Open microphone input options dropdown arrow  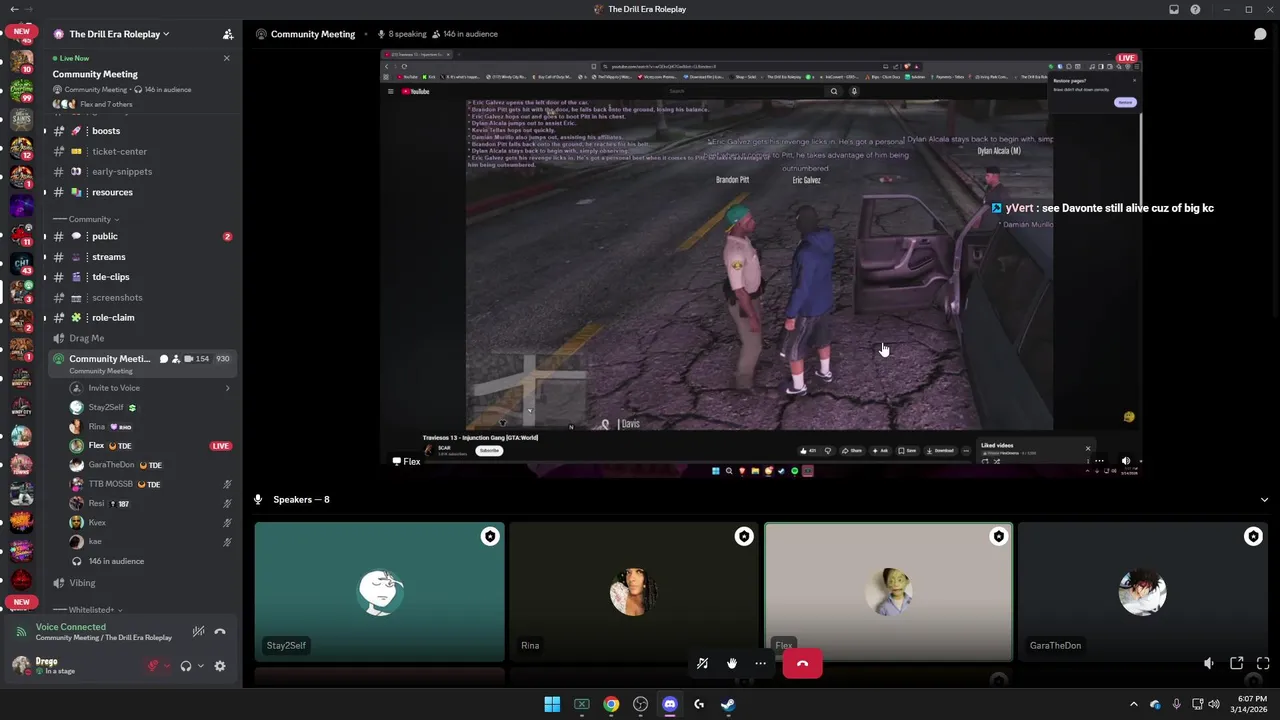pos(167,666)
